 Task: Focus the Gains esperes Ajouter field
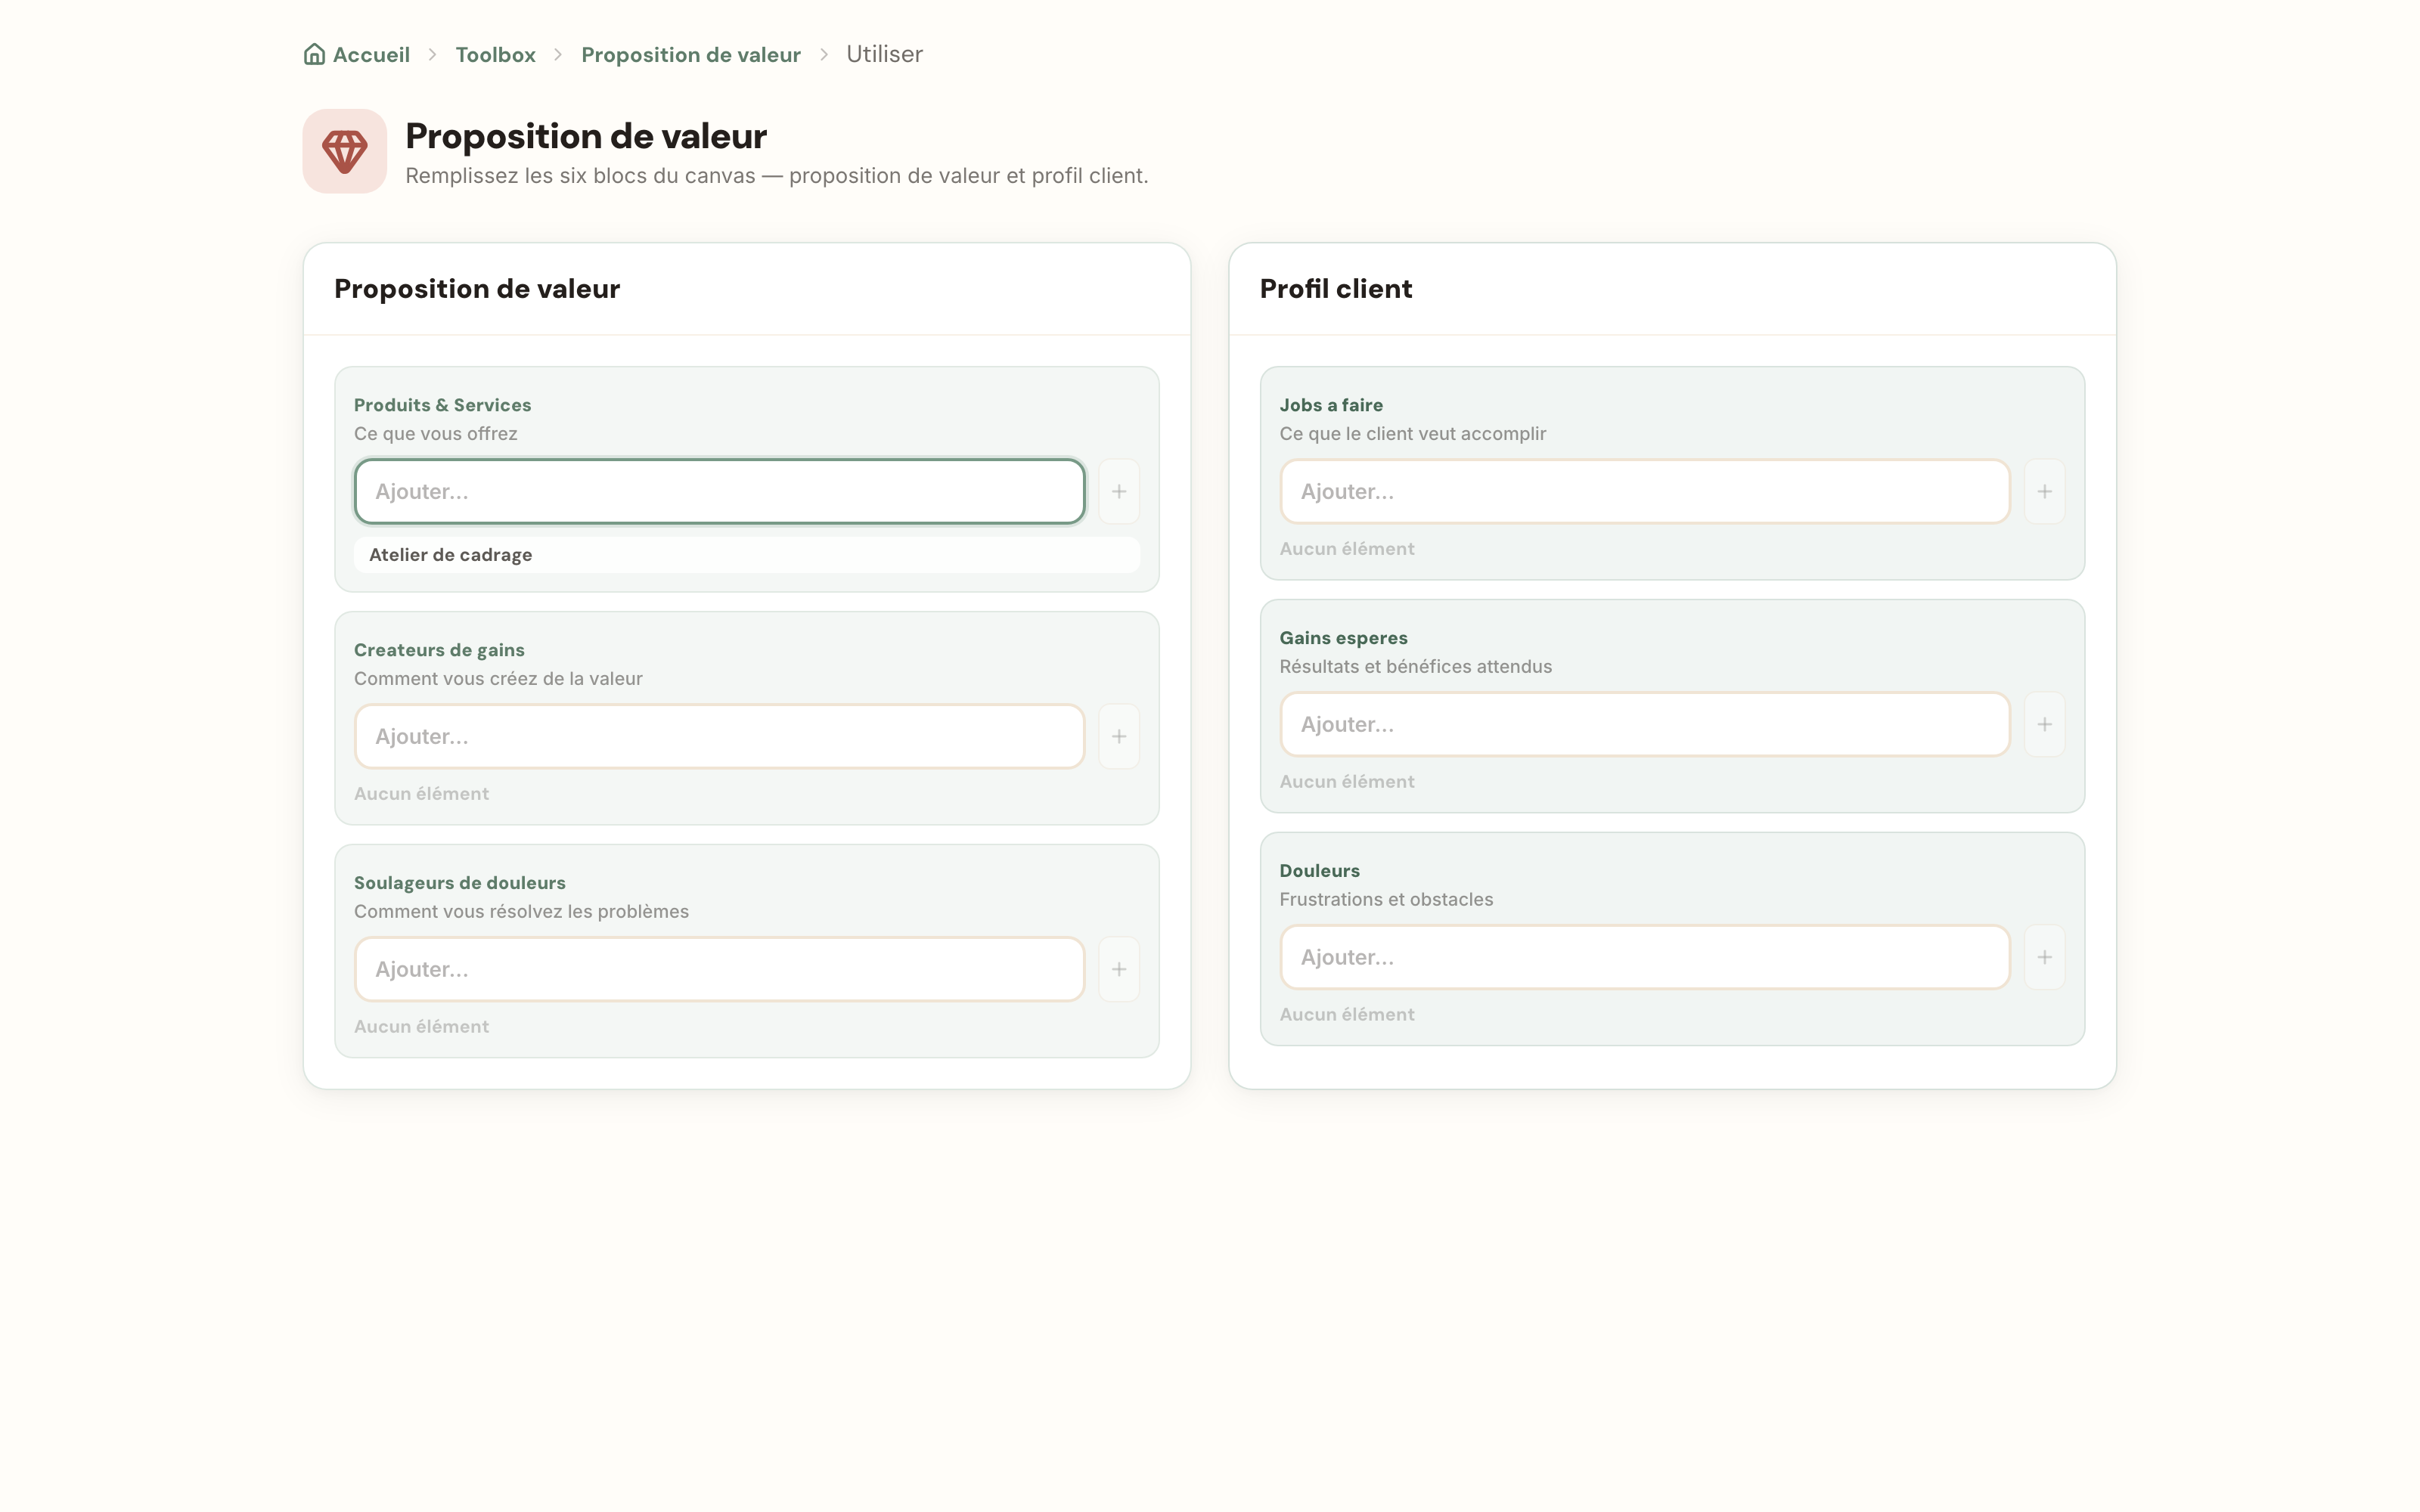tap(1645, 724)
